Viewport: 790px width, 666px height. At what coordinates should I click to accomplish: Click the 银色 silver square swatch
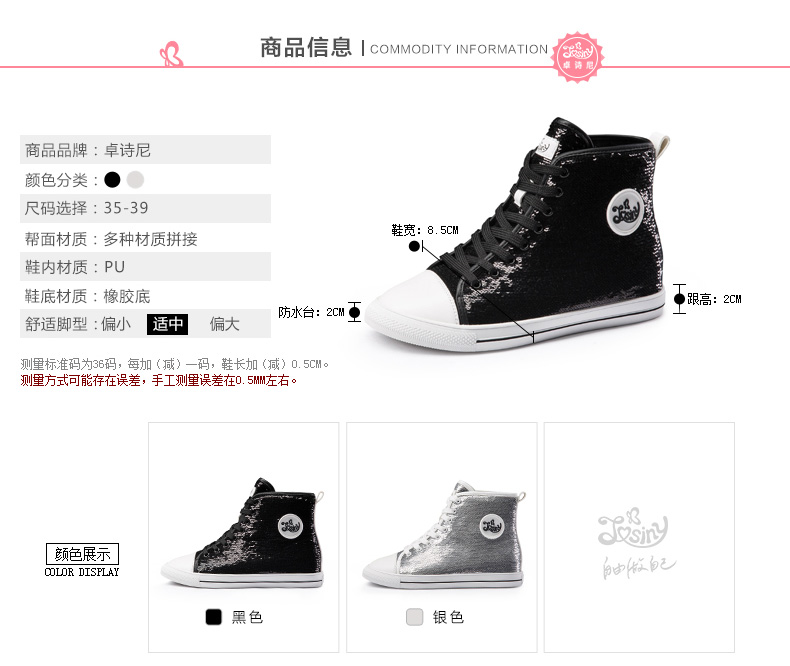[415, 617]
